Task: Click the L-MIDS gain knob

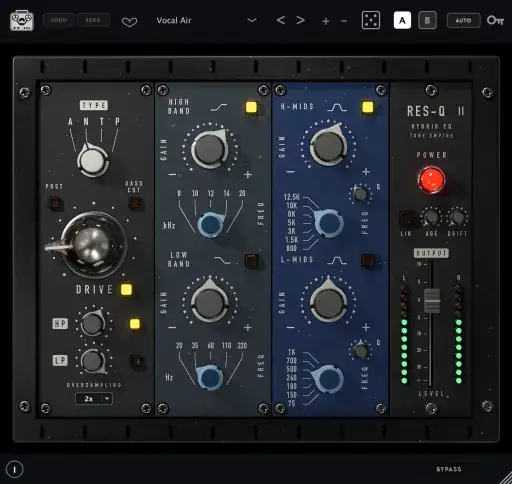Action: [329, 301]
